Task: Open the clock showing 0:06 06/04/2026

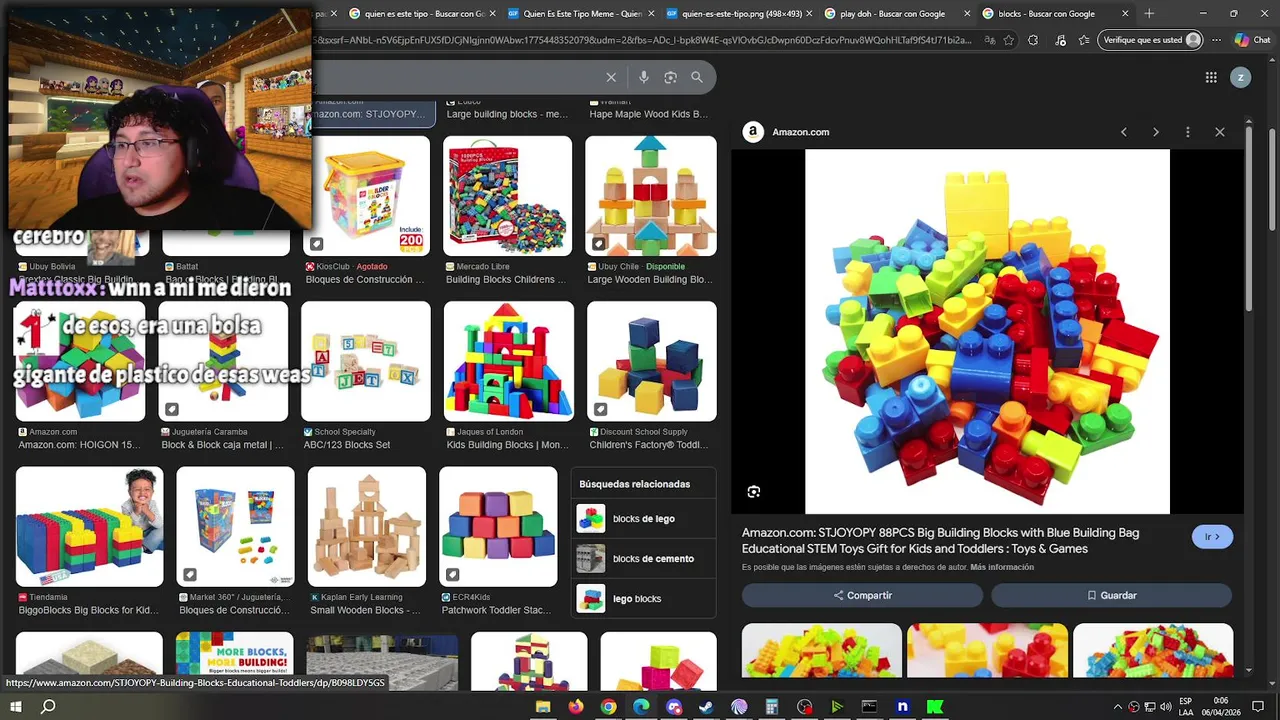Action: (1221, 707)
